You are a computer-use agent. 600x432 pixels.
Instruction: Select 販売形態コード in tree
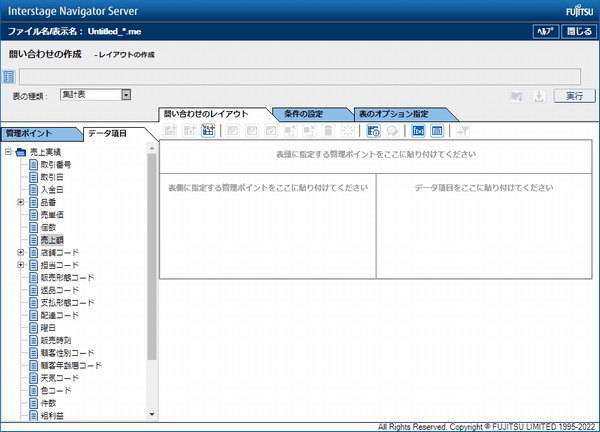pyautogui.click(x=67, y=278)
